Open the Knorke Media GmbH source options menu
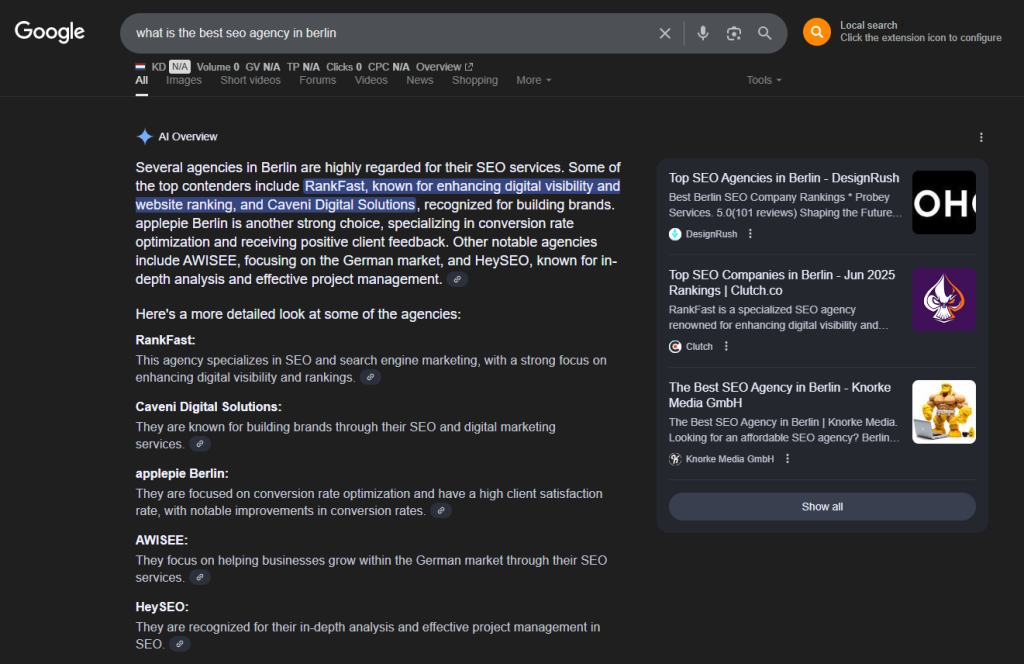Screen dimensions: 1024x664 click(x=788, y=459)
